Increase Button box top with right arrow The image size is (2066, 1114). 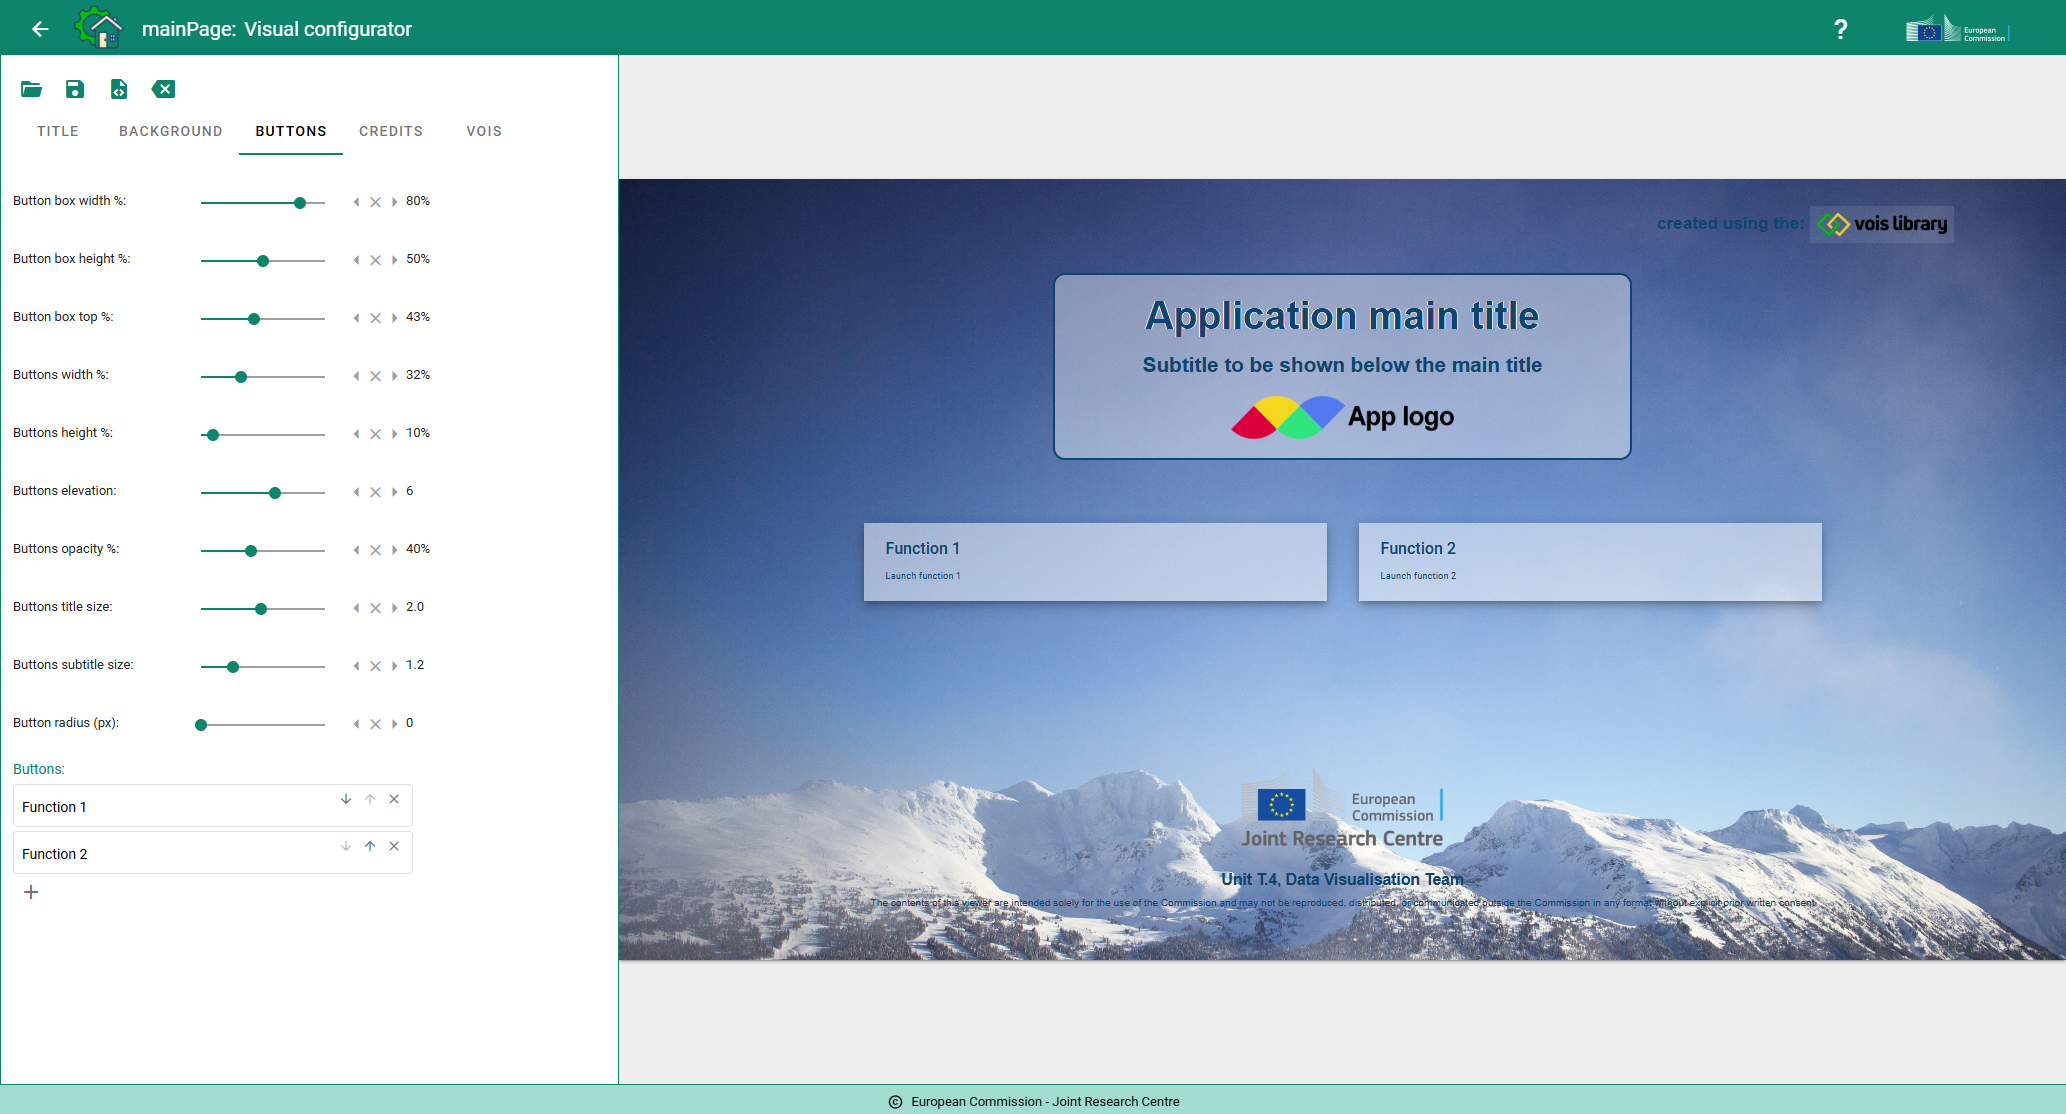click(394, 318)
